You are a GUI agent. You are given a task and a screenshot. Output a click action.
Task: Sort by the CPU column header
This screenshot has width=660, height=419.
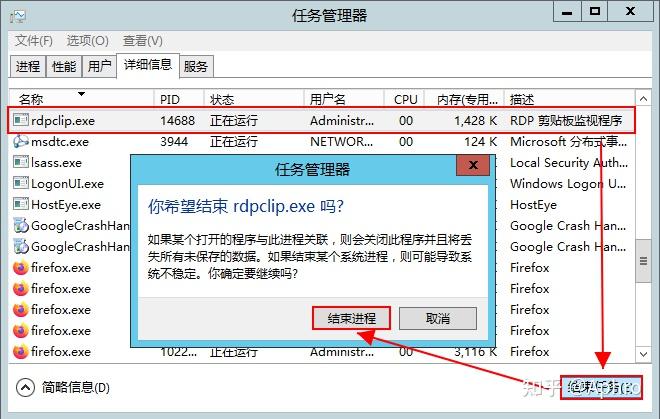pyautogui.click(x=405, y=99)
